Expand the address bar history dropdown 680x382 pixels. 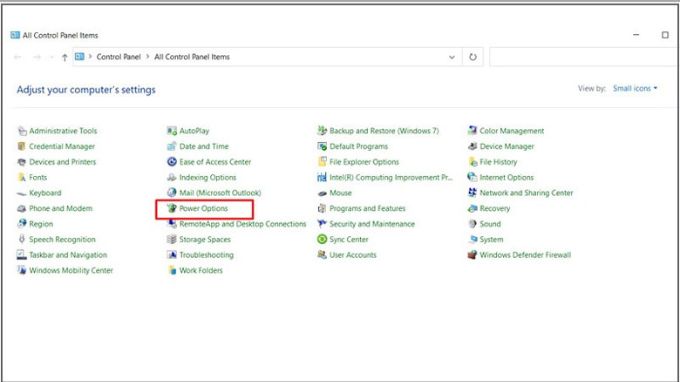tap(452, 57)
